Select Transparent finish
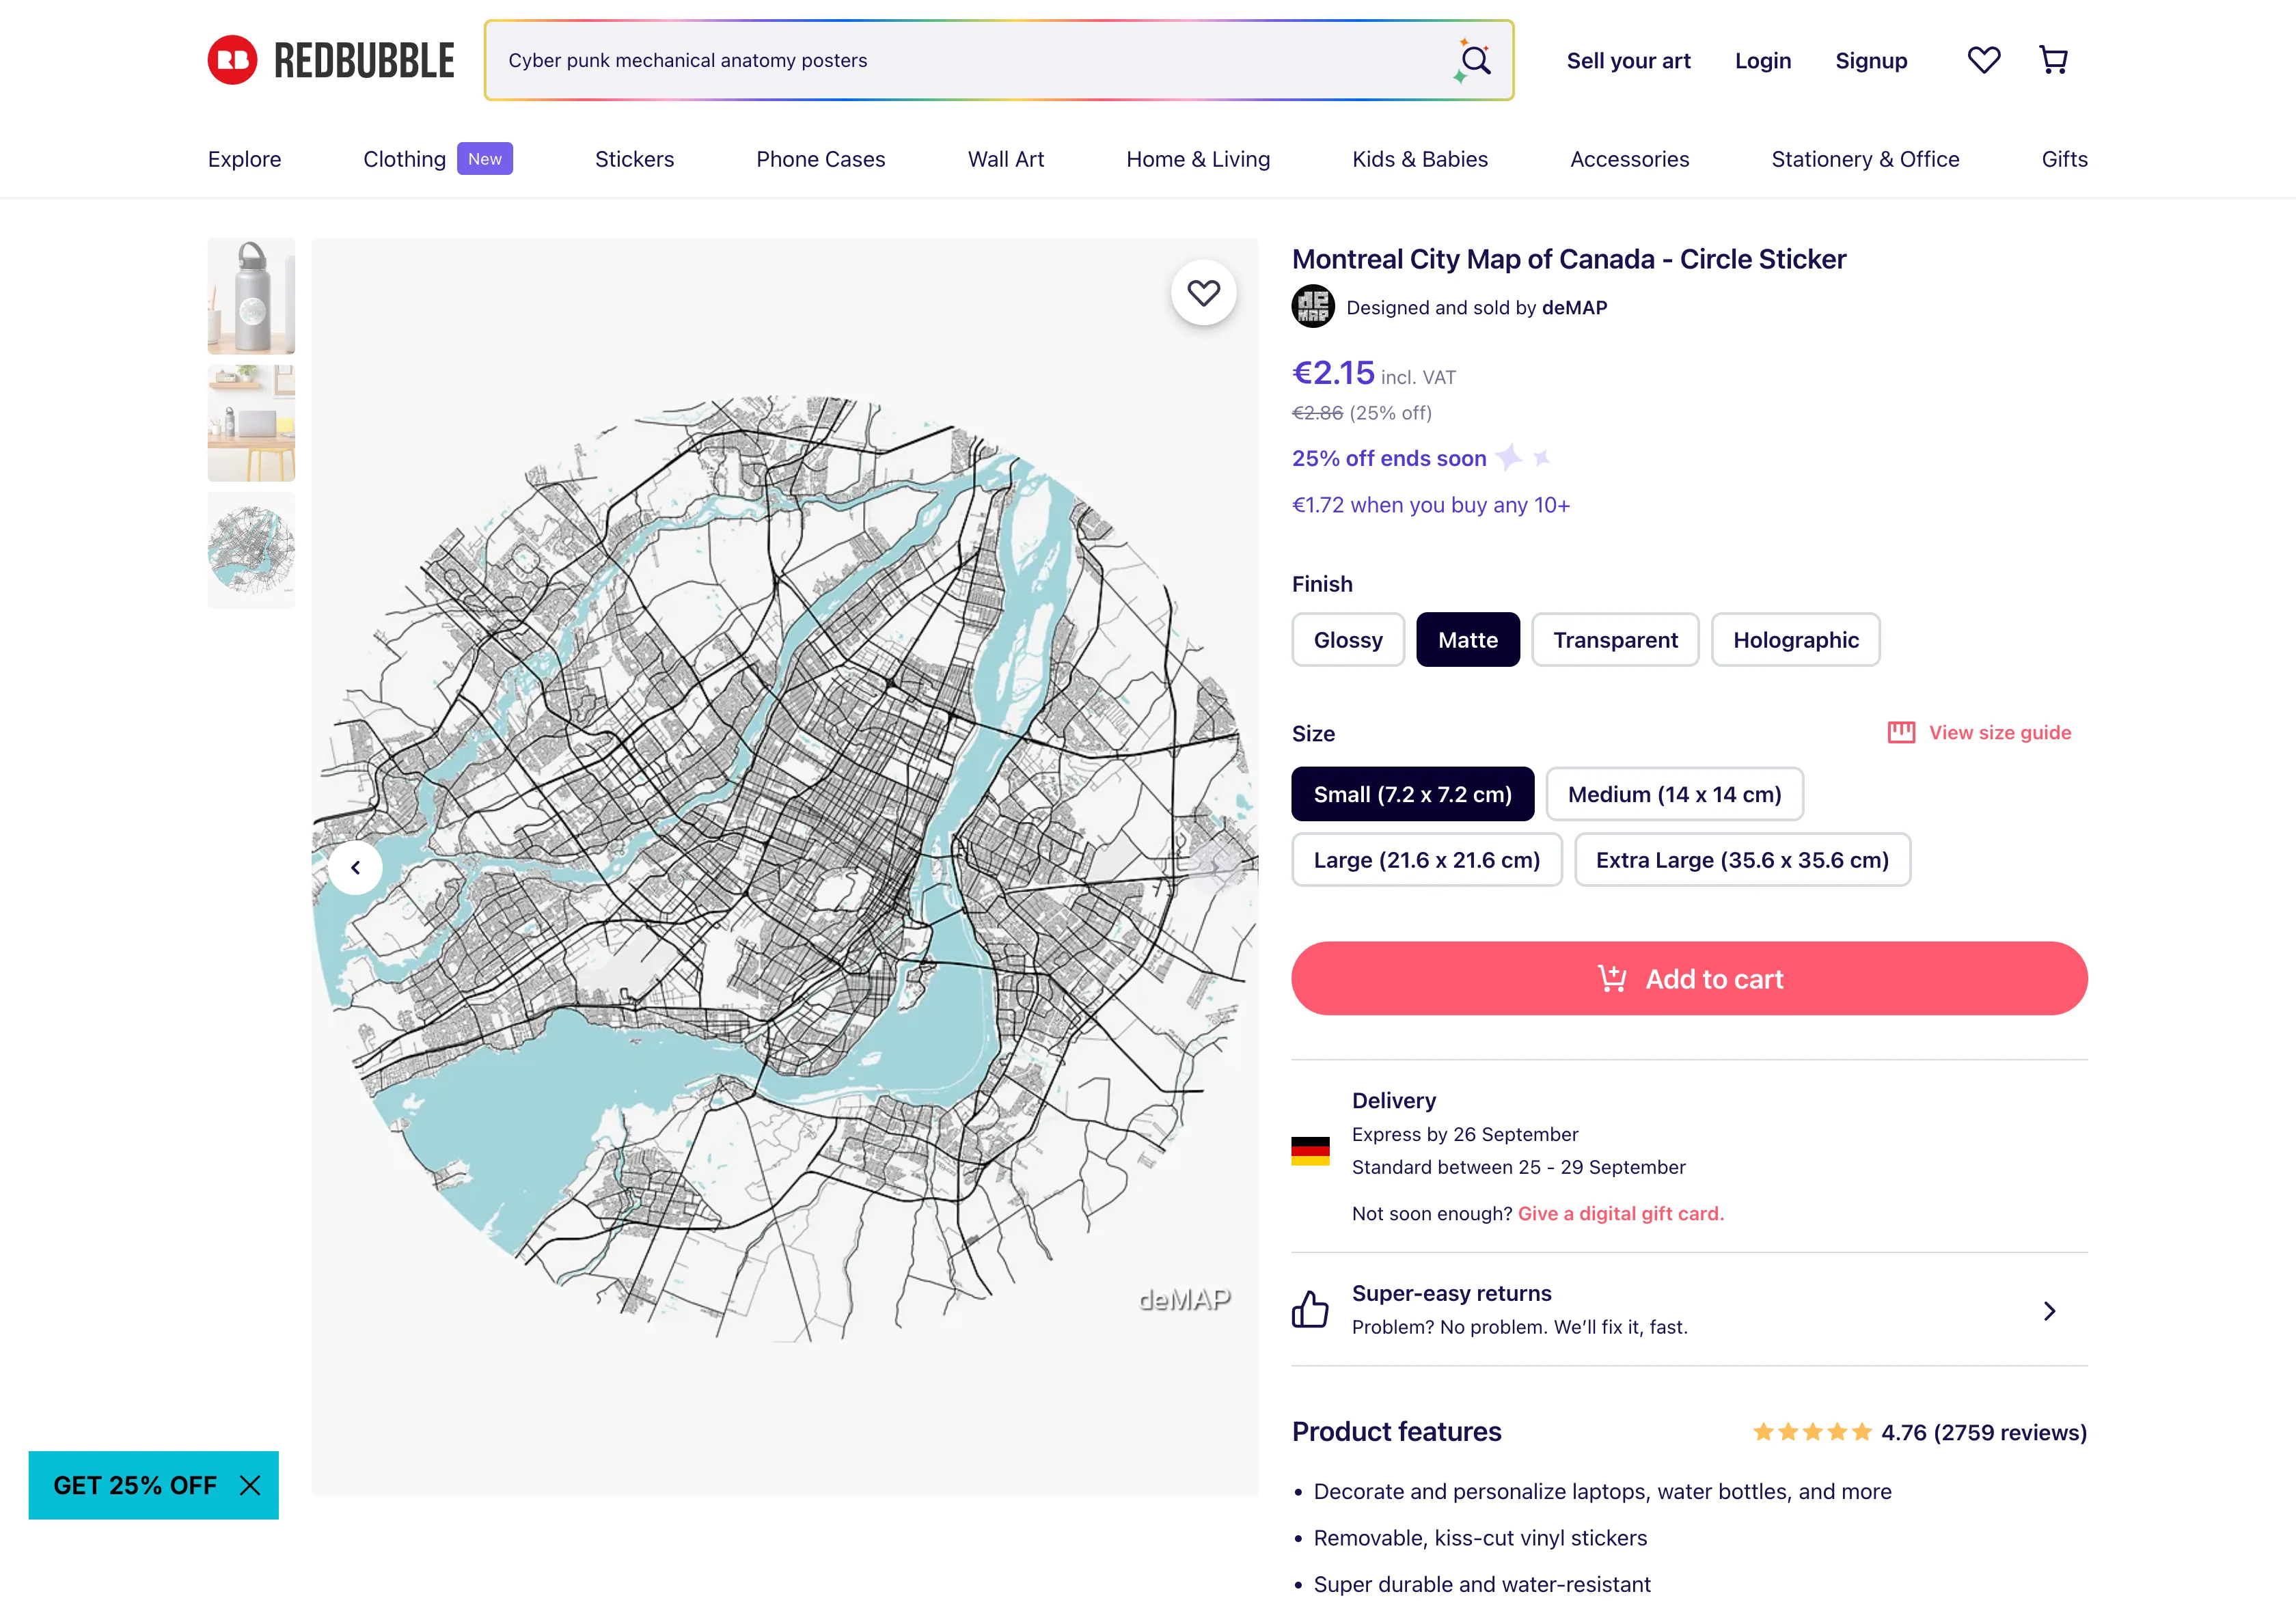 1615,640
